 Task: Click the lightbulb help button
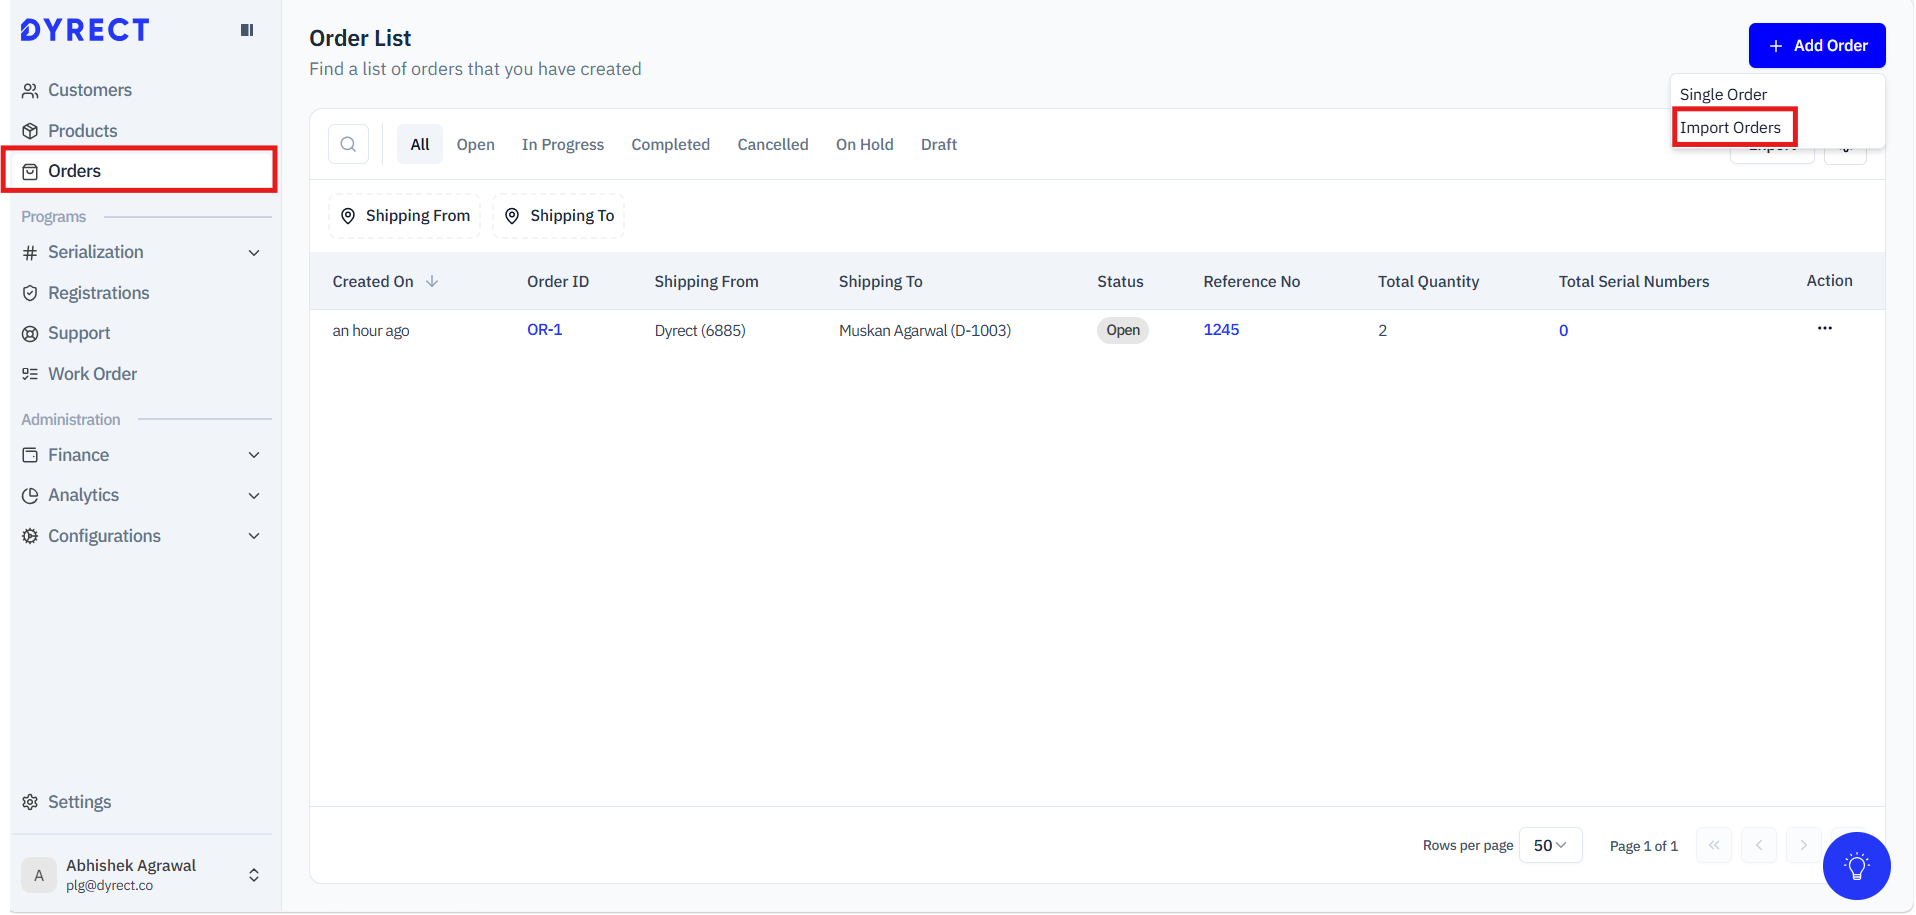click(x=1856, y=866)
